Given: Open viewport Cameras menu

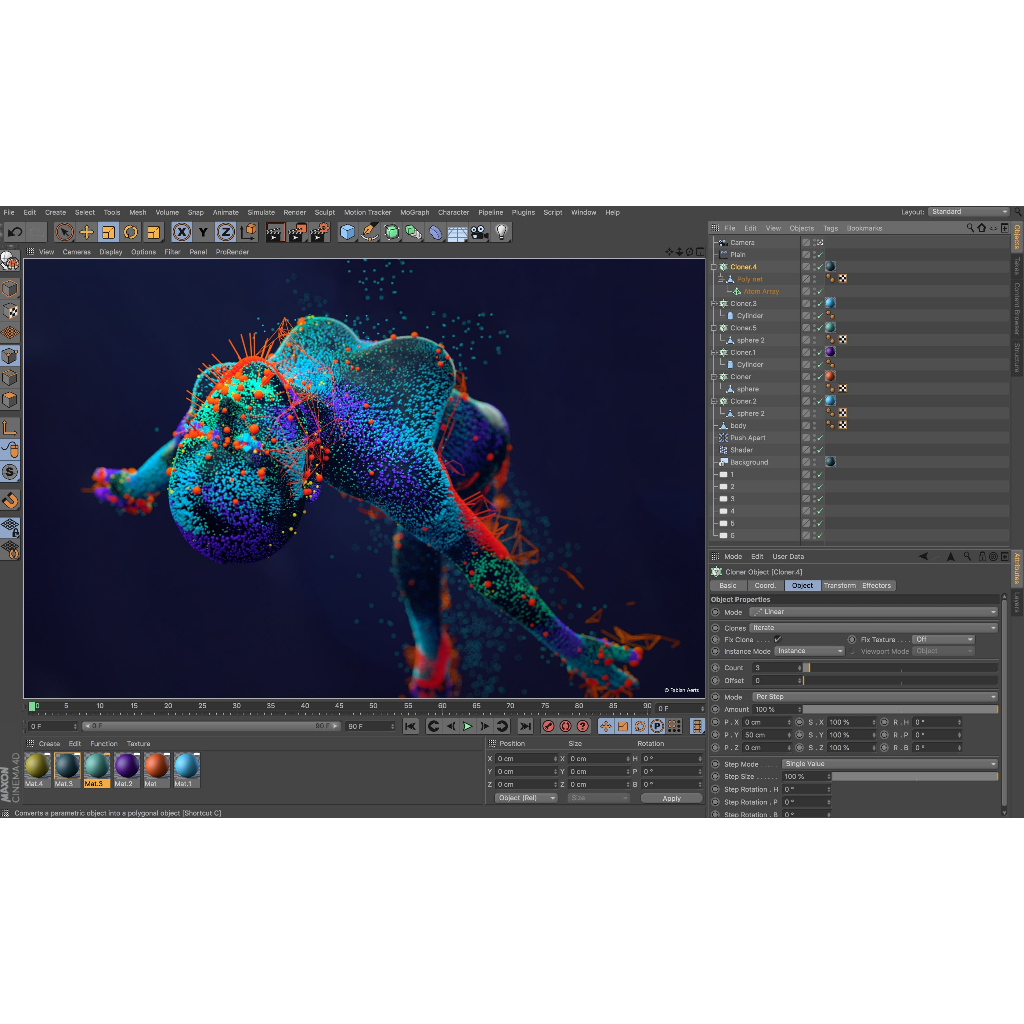Looking at the screenshot, I should click(x=76, y=252).
